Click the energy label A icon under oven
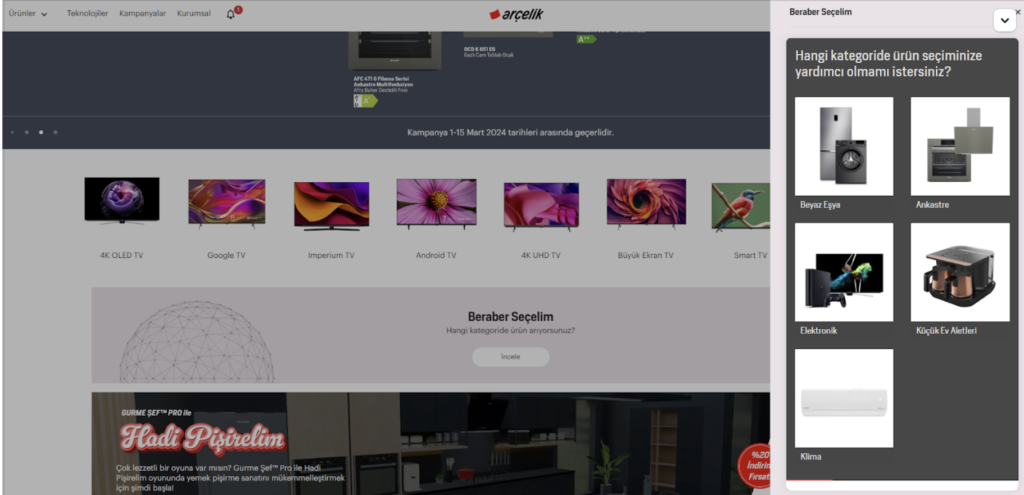This screenshot has width=1024, height=495. 365,101
